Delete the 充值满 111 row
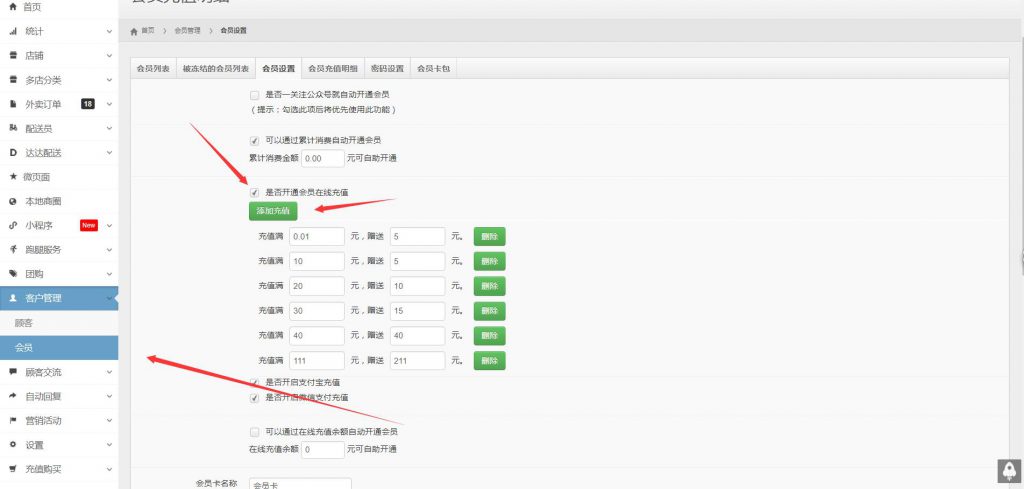 [x=489, y=360]
